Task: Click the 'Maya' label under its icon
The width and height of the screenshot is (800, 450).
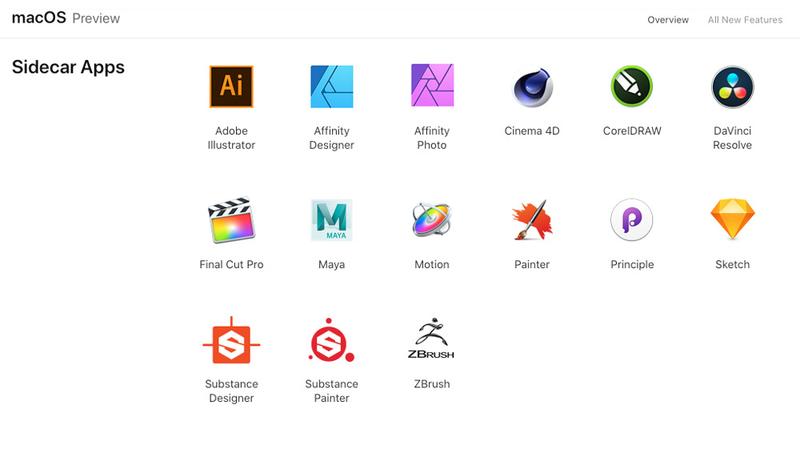Action: pos(332,265)
